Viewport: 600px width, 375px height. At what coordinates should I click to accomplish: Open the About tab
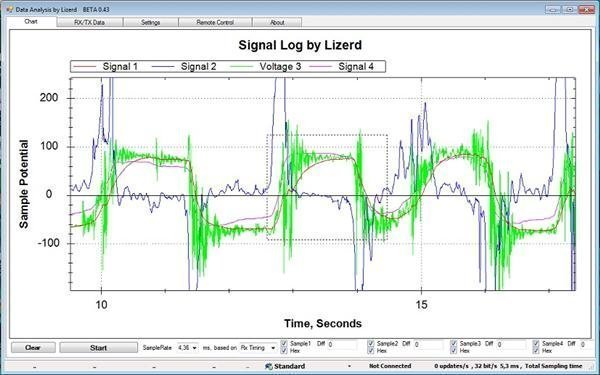click(x=277, y=22)
